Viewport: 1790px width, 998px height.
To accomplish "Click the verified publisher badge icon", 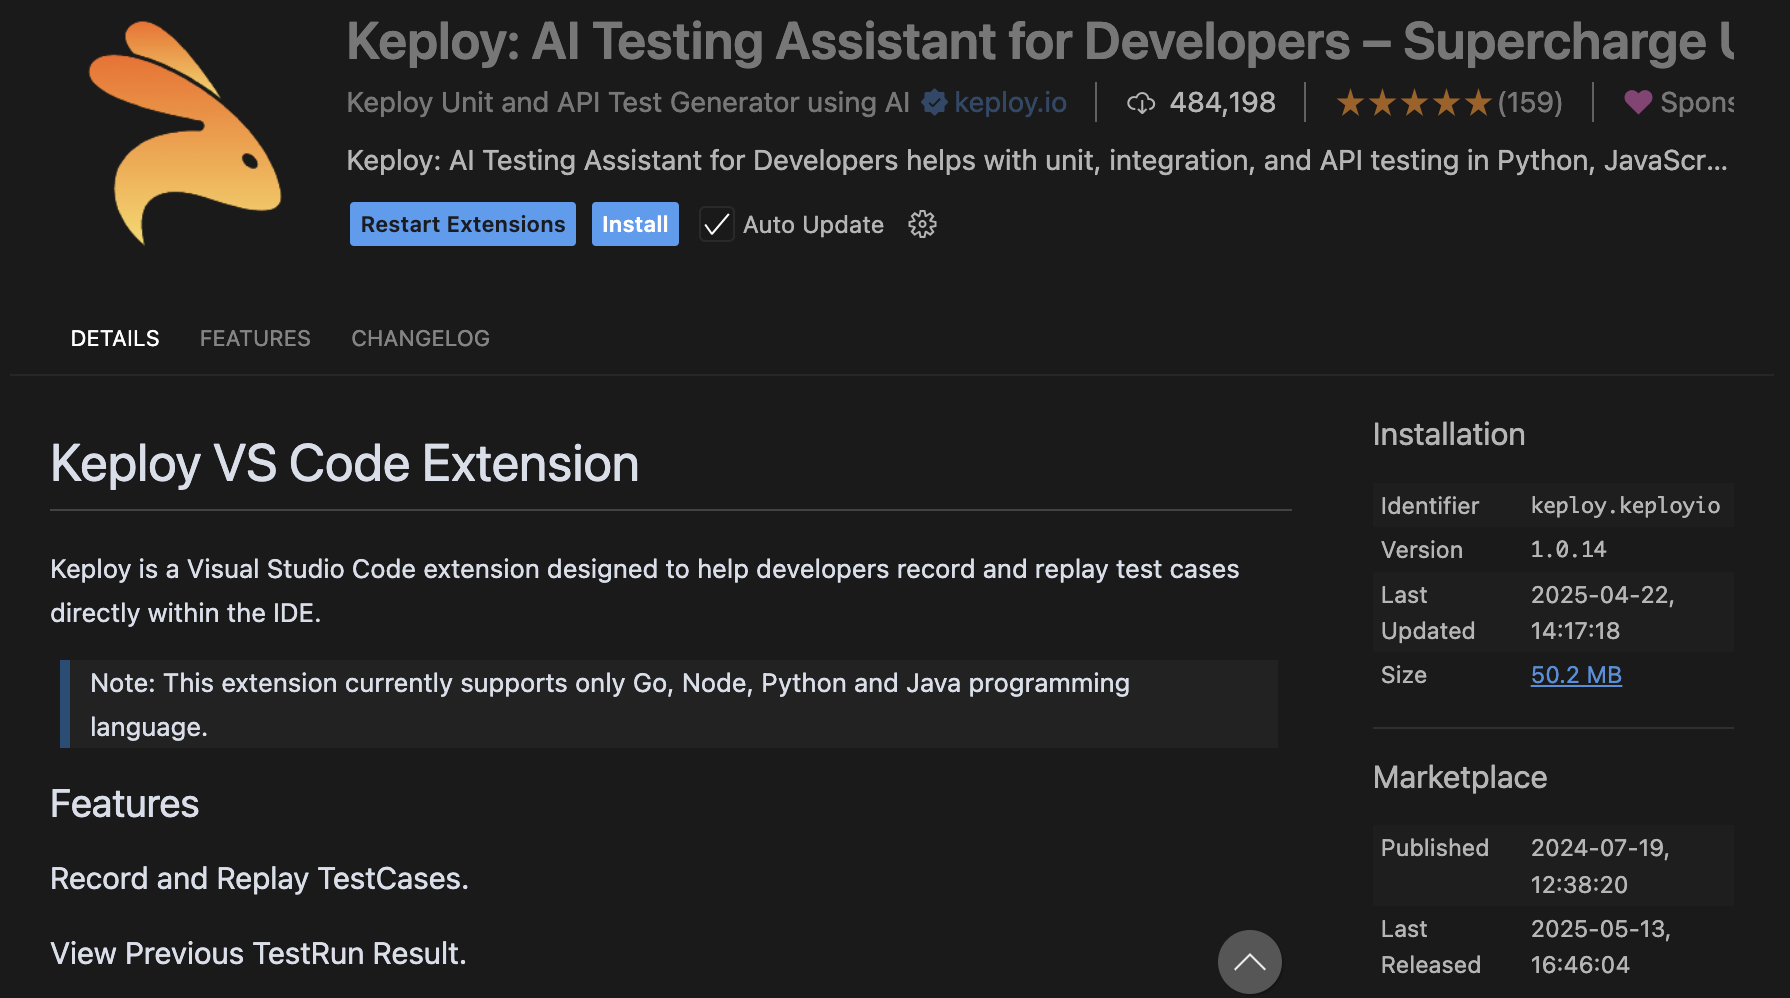I will tap(934, 102).
